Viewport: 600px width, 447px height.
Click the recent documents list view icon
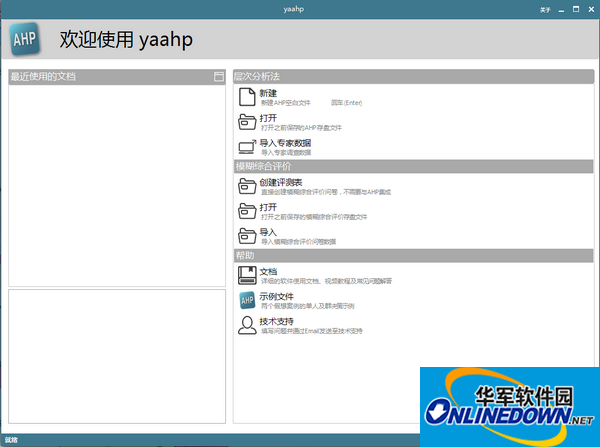[x=219, y=77]
